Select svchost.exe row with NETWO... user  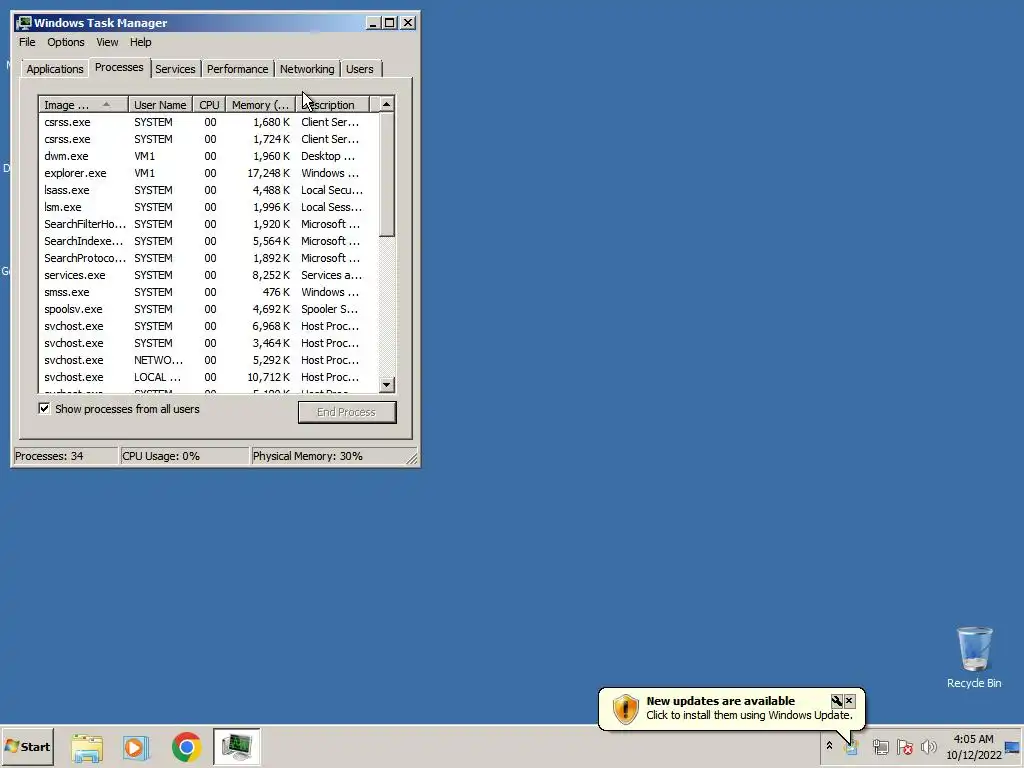pos(208,360)
